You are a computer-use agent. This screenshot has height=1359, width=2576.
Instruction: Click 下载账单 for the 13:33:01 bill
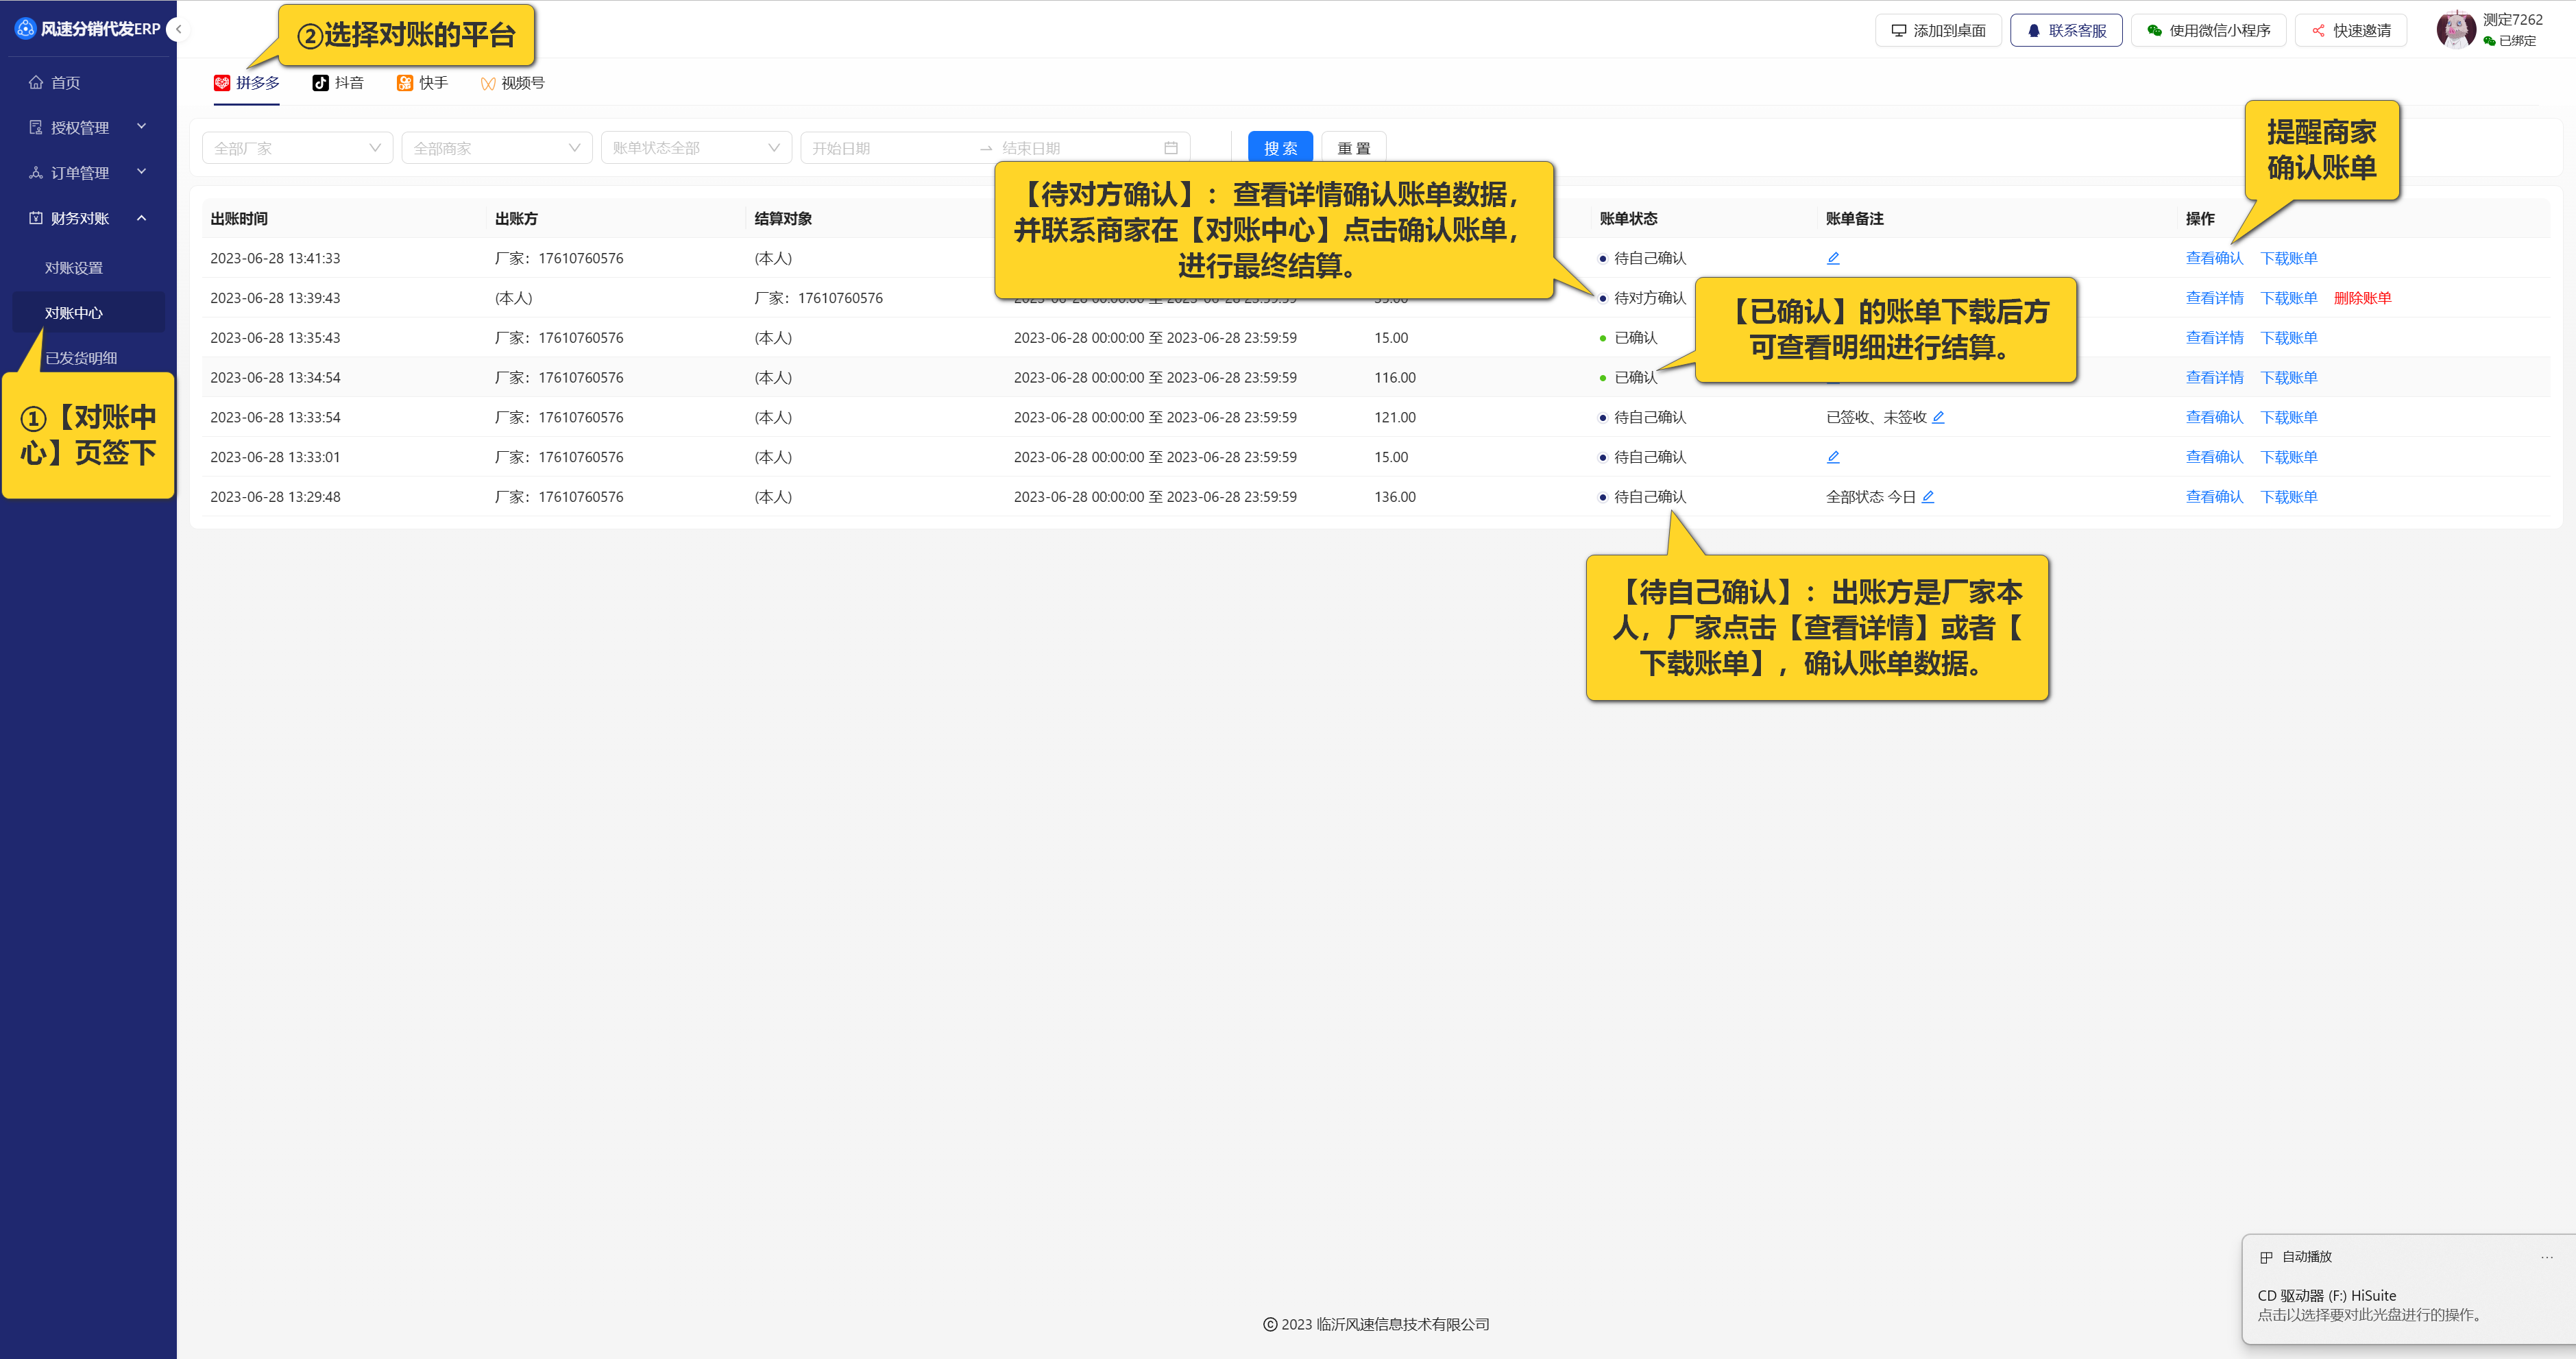[x=2288, y=457]
